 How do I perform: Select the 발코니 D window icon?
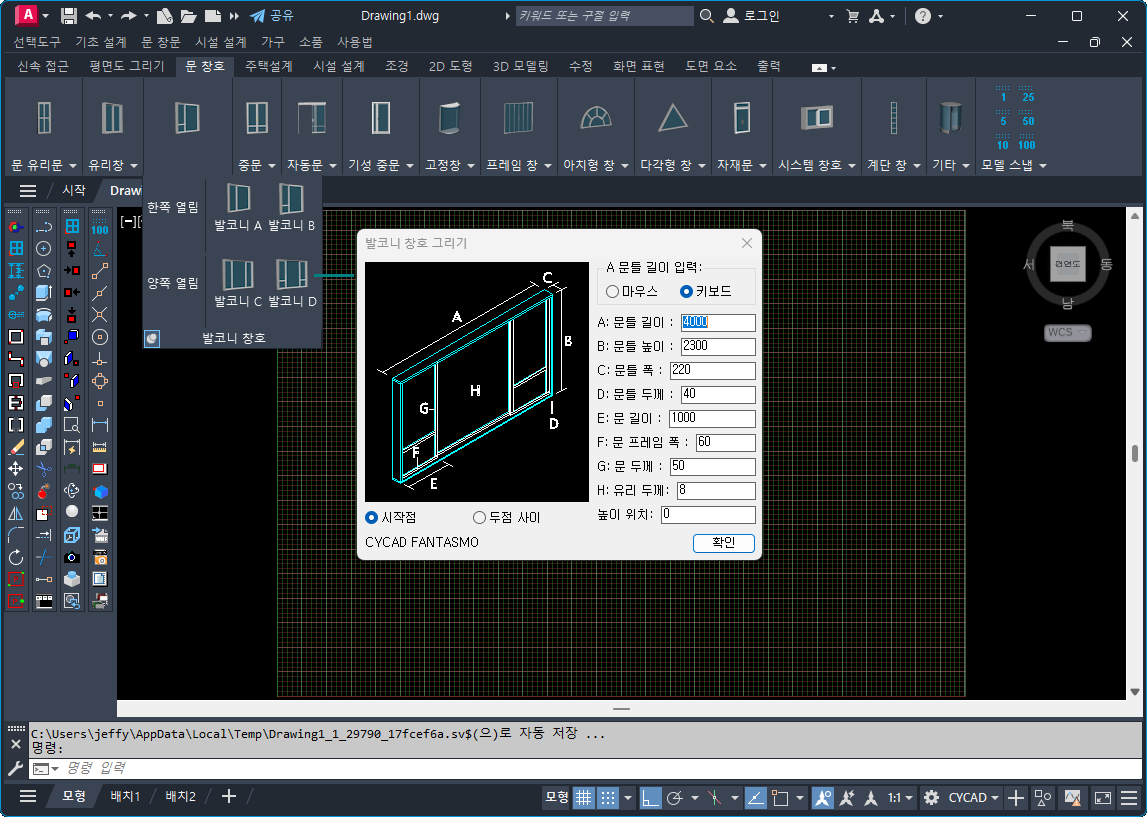pos(292,276)
